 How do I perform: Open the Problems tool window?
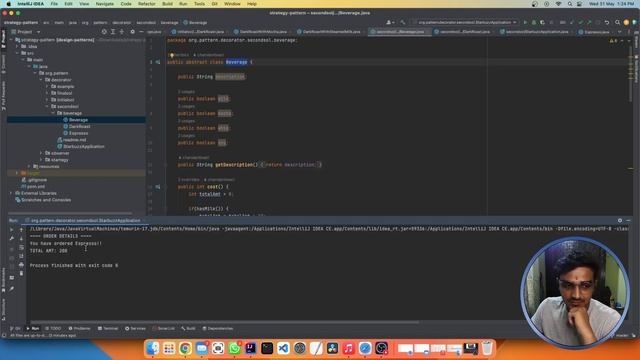pyautogui.click(x=80, y=329)
